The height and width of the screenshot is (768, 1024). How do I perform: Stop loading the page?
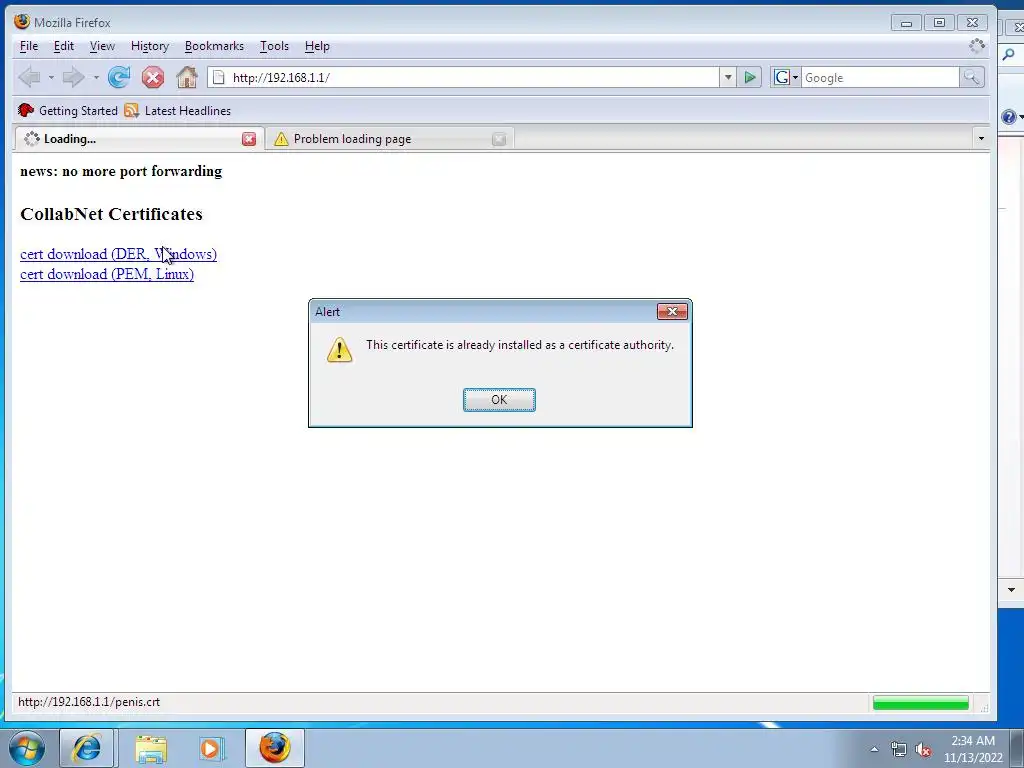coord(153,78)
